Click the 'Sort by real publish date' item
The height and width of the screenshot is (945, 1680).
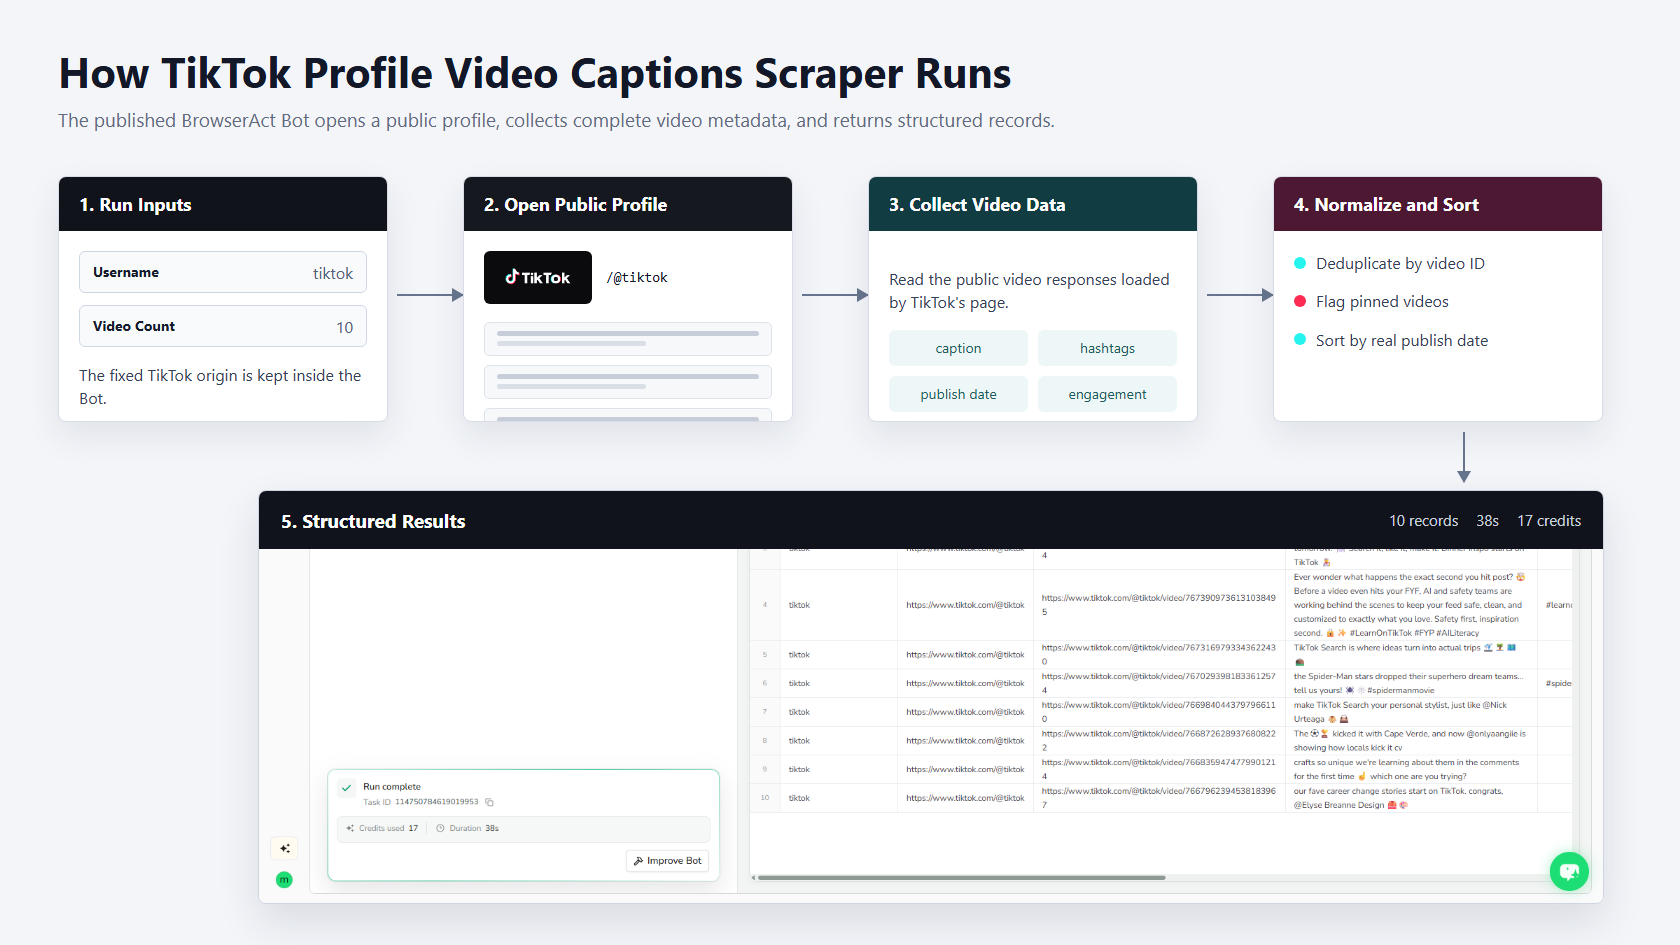[x=1401, y=341]
